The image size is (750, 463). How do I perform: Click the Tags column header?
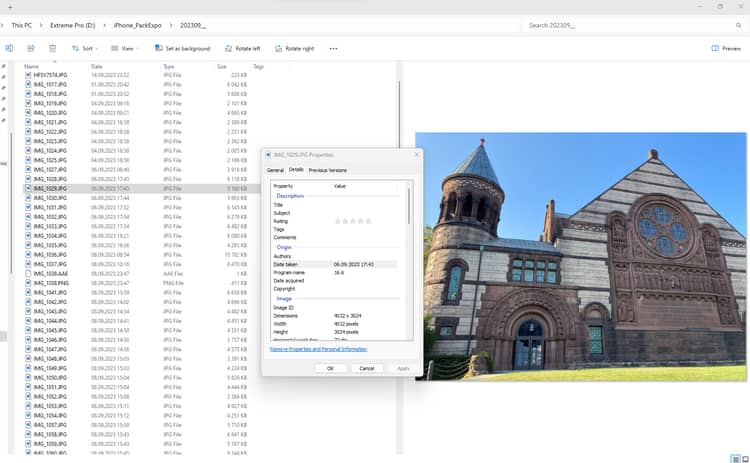pyautogui.click(x=258, y=66)
